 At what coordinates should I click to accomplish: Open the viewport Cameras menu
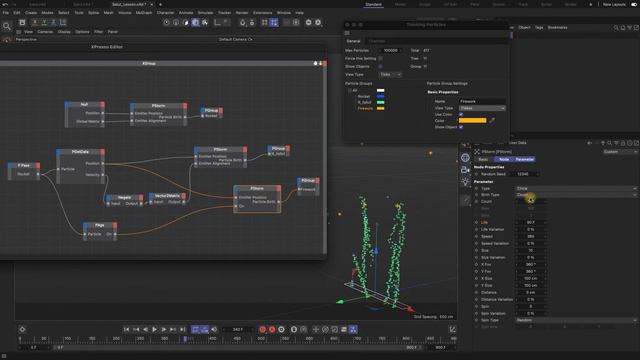click(x=45, y=31)
